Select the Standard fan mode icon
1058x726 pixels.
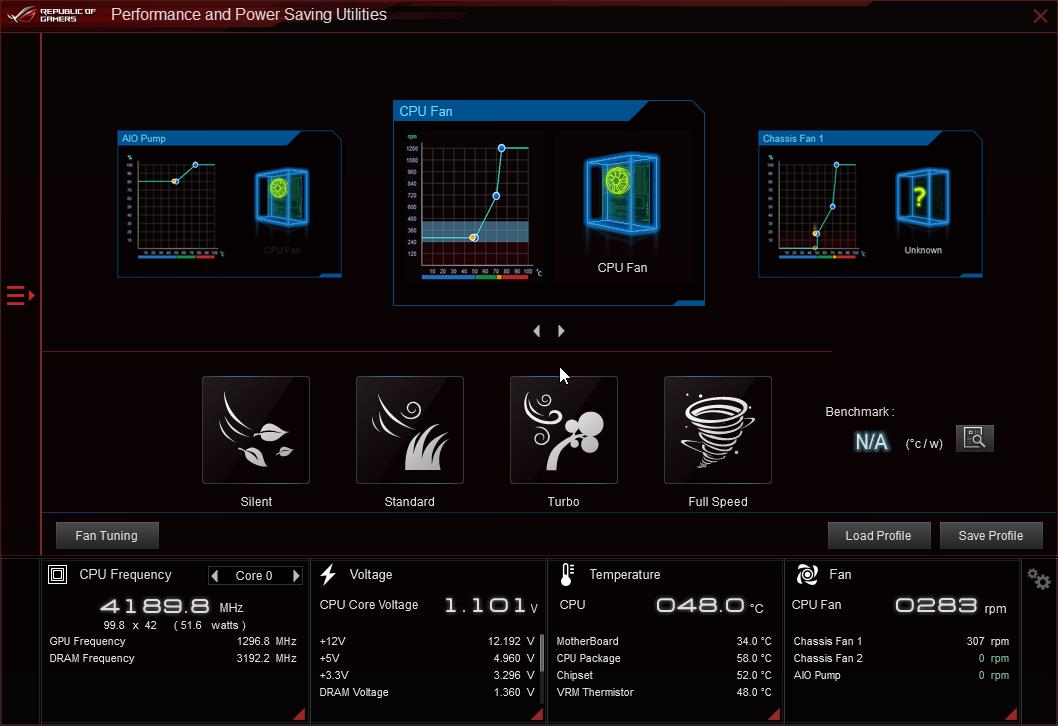click(410, 430)
